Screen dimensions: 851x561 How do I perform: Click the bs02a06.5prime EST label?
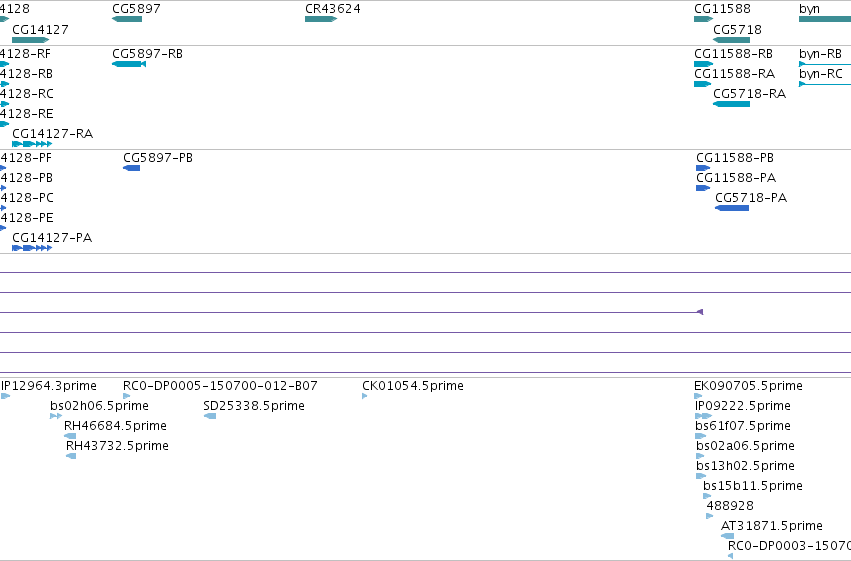pos(745,446)
